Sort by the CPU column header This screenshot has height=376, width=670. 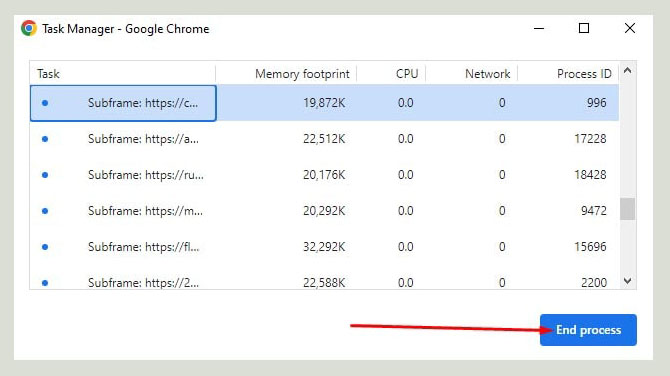coord(407,74)
